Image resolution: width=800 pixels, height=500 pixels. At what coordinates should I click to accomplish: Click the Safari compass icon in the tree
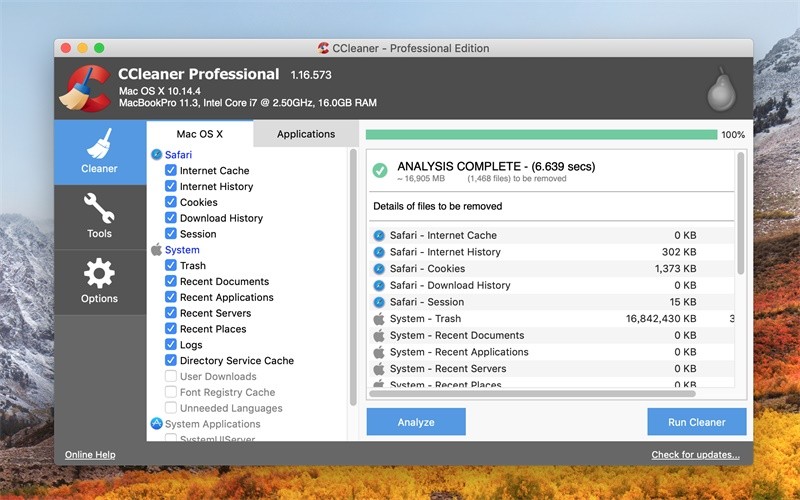[157, 155]
